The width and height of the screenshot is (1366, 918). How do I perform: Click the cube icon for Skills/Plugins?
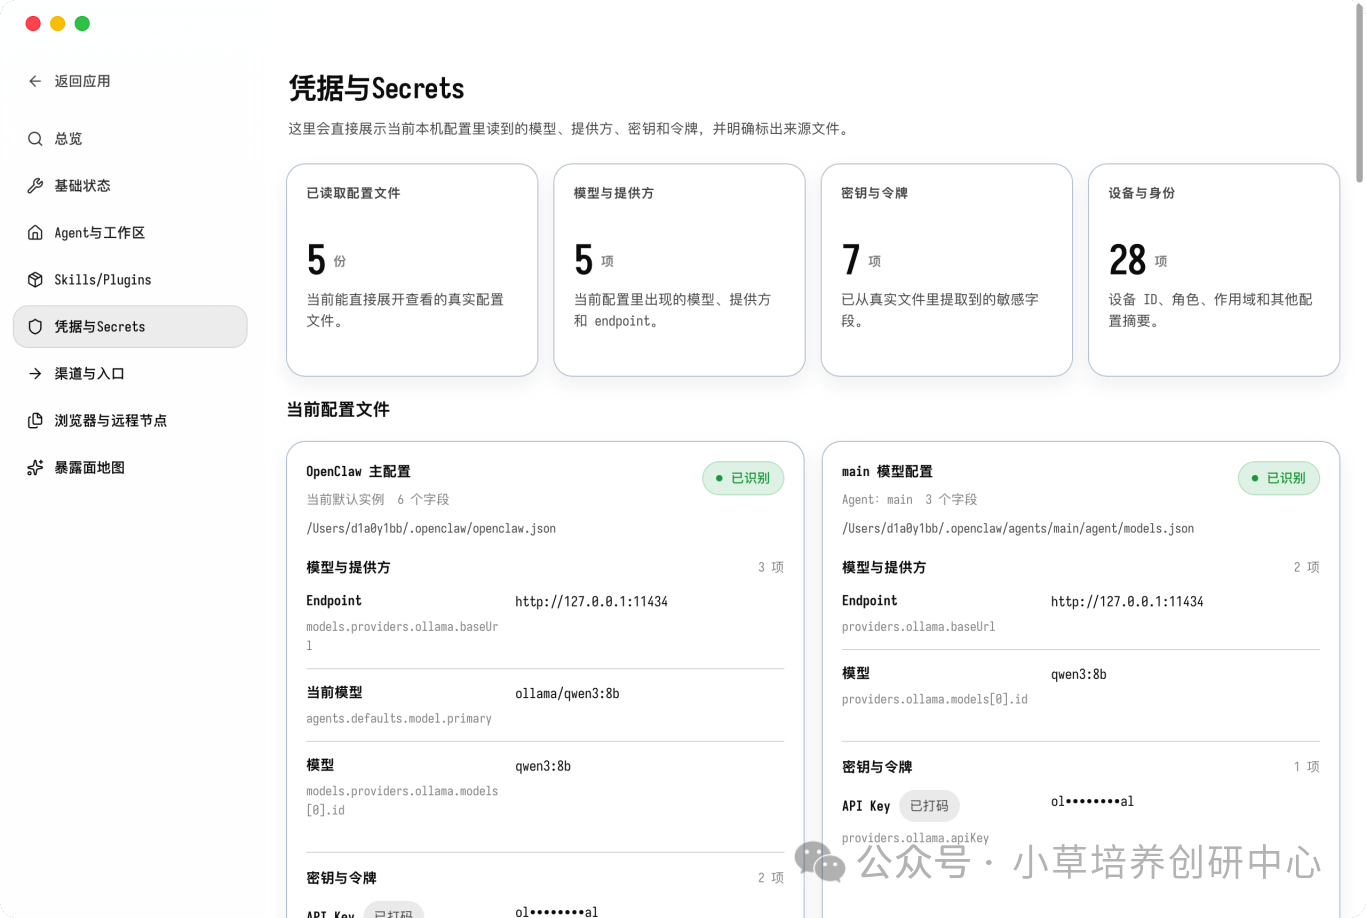(35, 280)
